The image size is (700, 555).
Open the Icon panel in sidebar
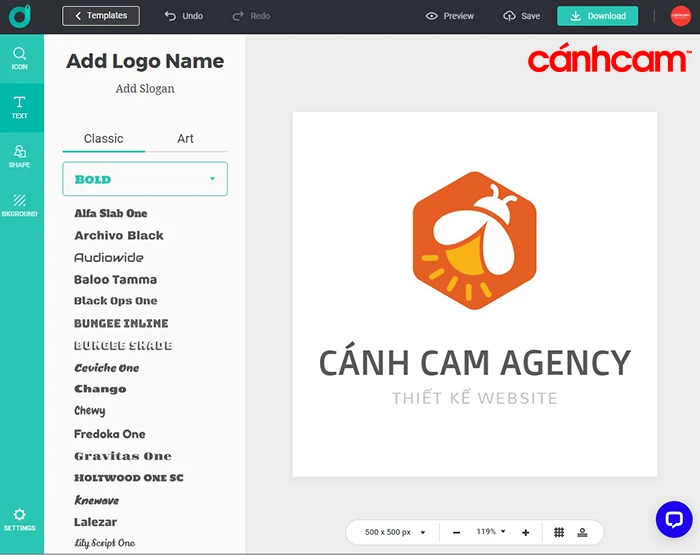20,59
